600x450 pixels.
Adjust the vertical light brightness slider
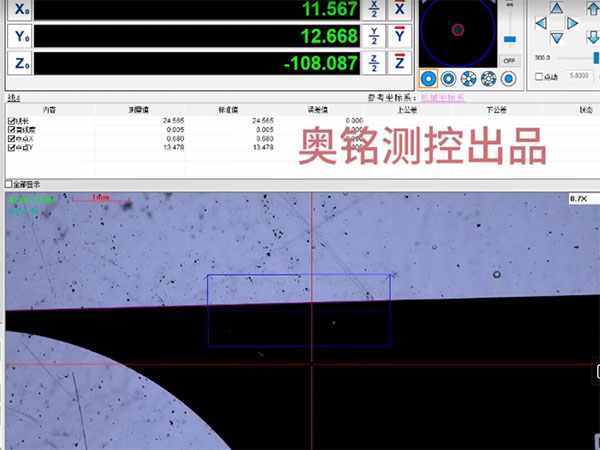tap(509, 38)
